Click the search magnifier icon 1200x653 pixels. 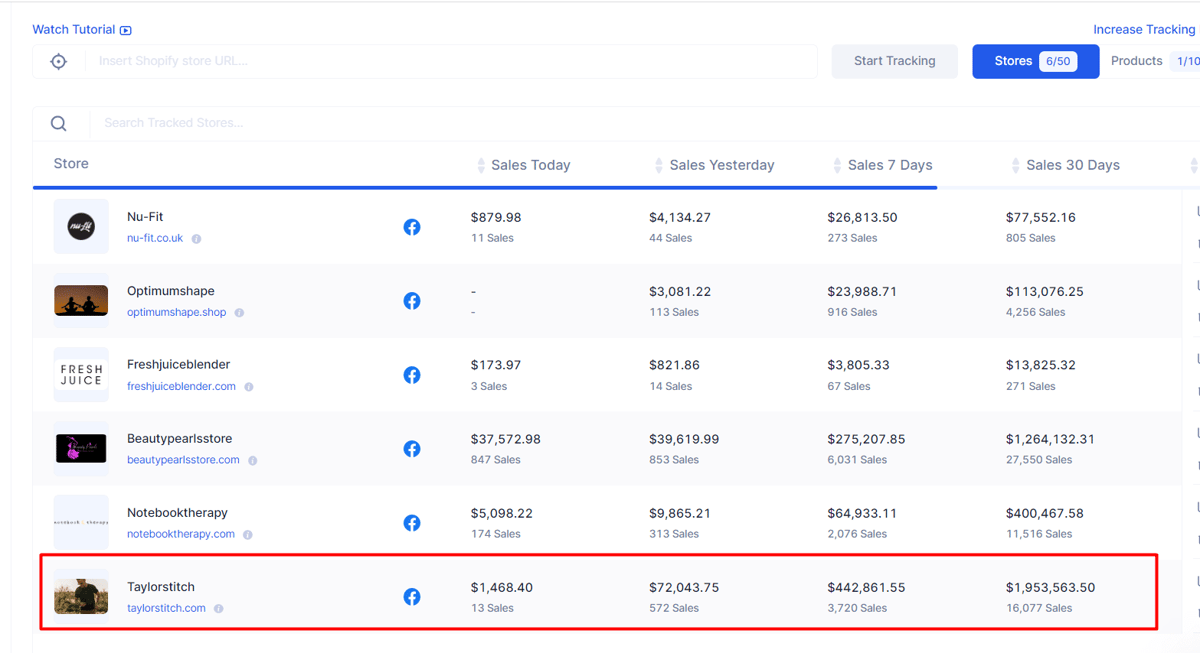59,123
